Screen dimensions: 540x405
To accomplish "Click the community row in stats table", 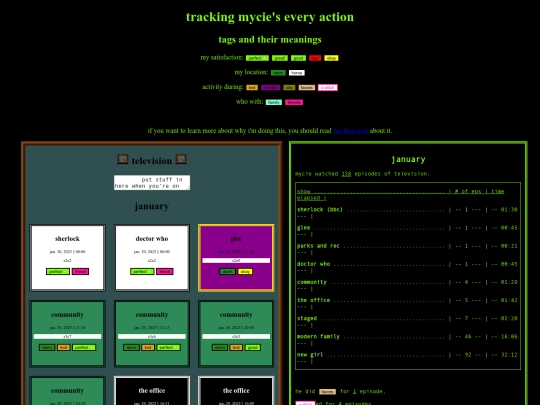I will (407, 285).
